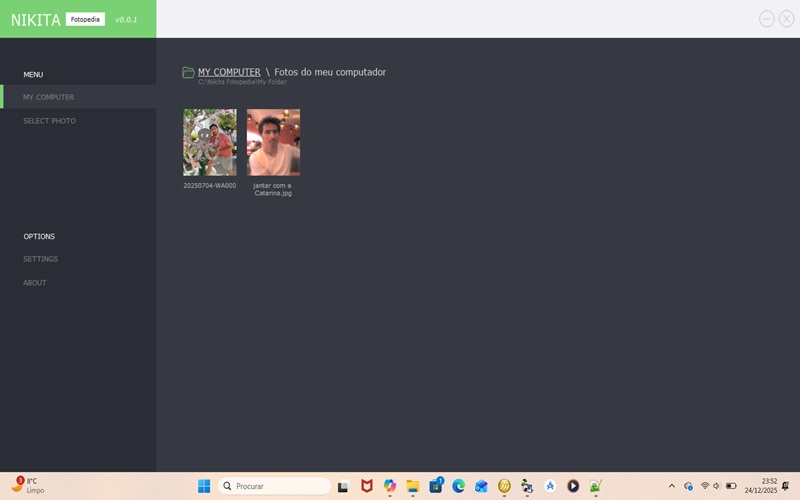Open the Windows Start menu

click(204, 486)
